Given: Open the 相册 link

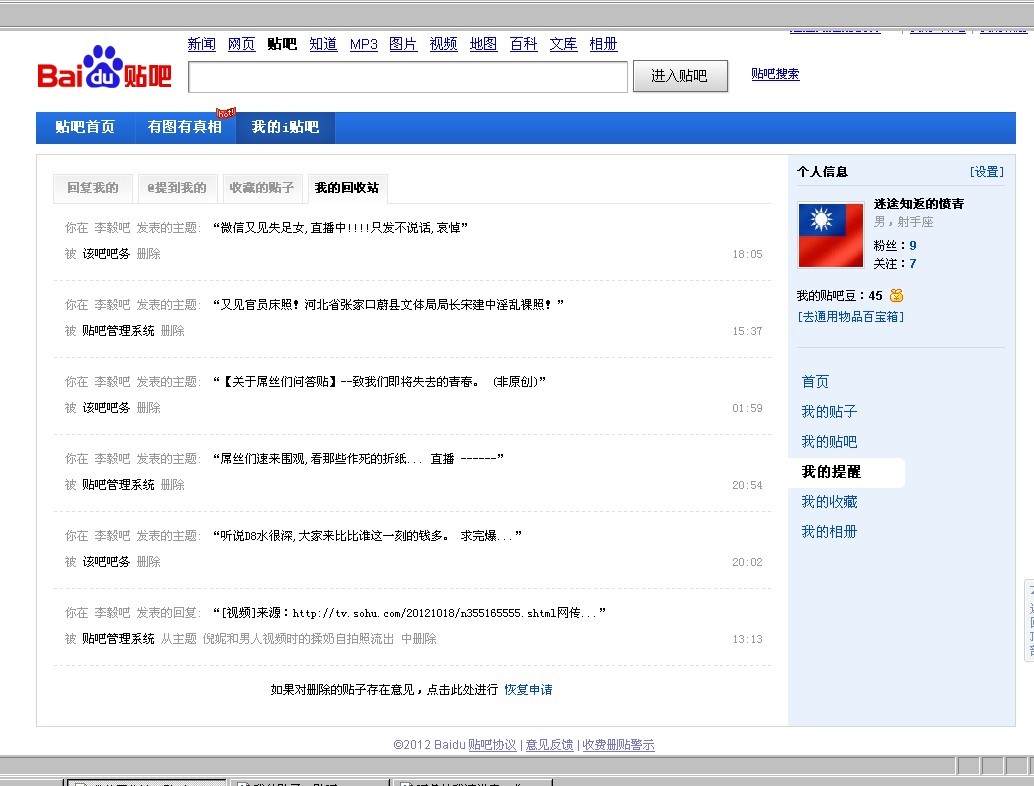Looking at the screenshot, I should (x=603, y=44).
